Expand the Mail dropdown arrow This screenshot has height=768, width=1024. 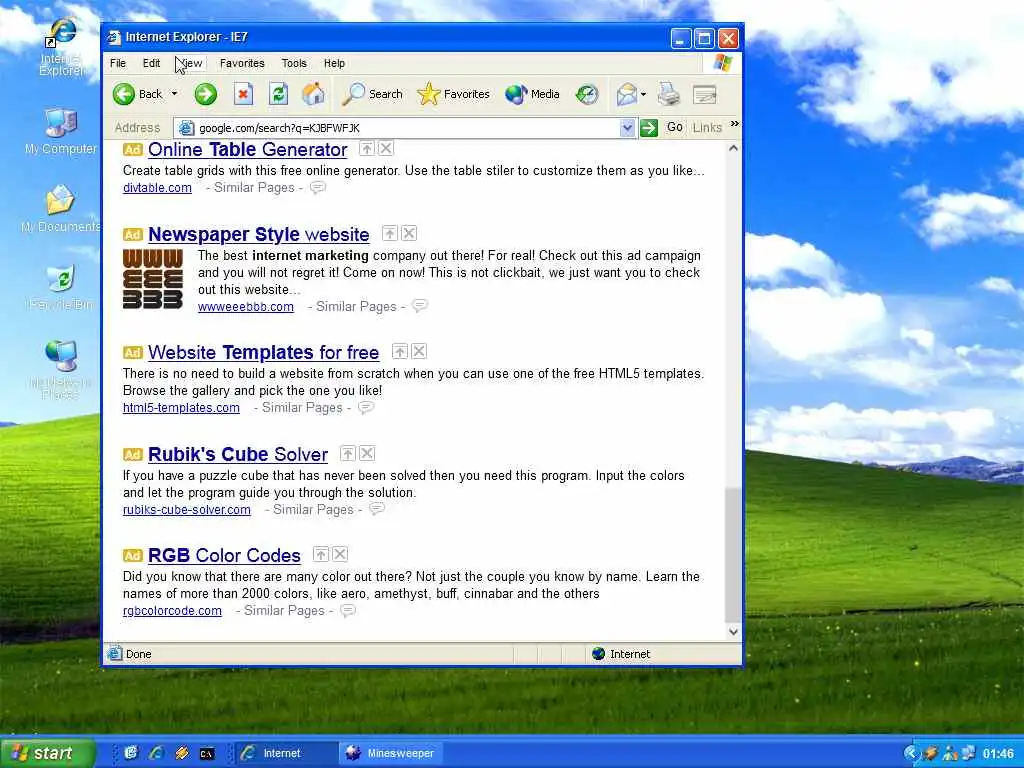click(x=643, y=94)
